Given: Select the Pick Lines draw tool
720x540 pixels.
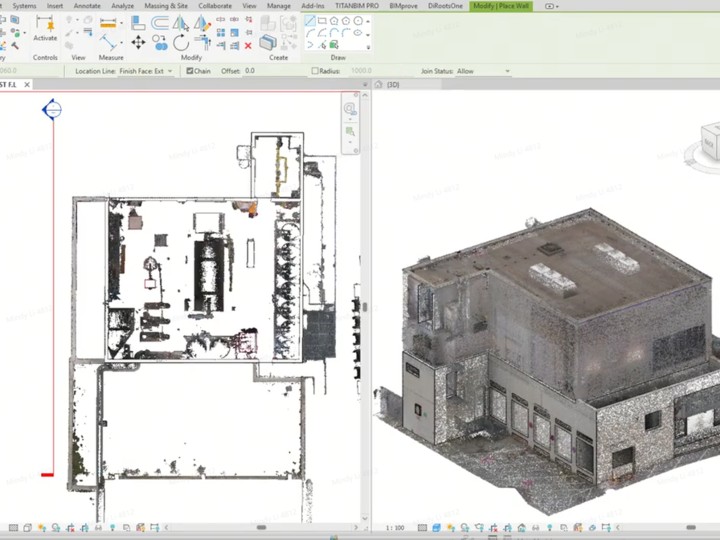Looking at the screenshot, I should point(322,45).
